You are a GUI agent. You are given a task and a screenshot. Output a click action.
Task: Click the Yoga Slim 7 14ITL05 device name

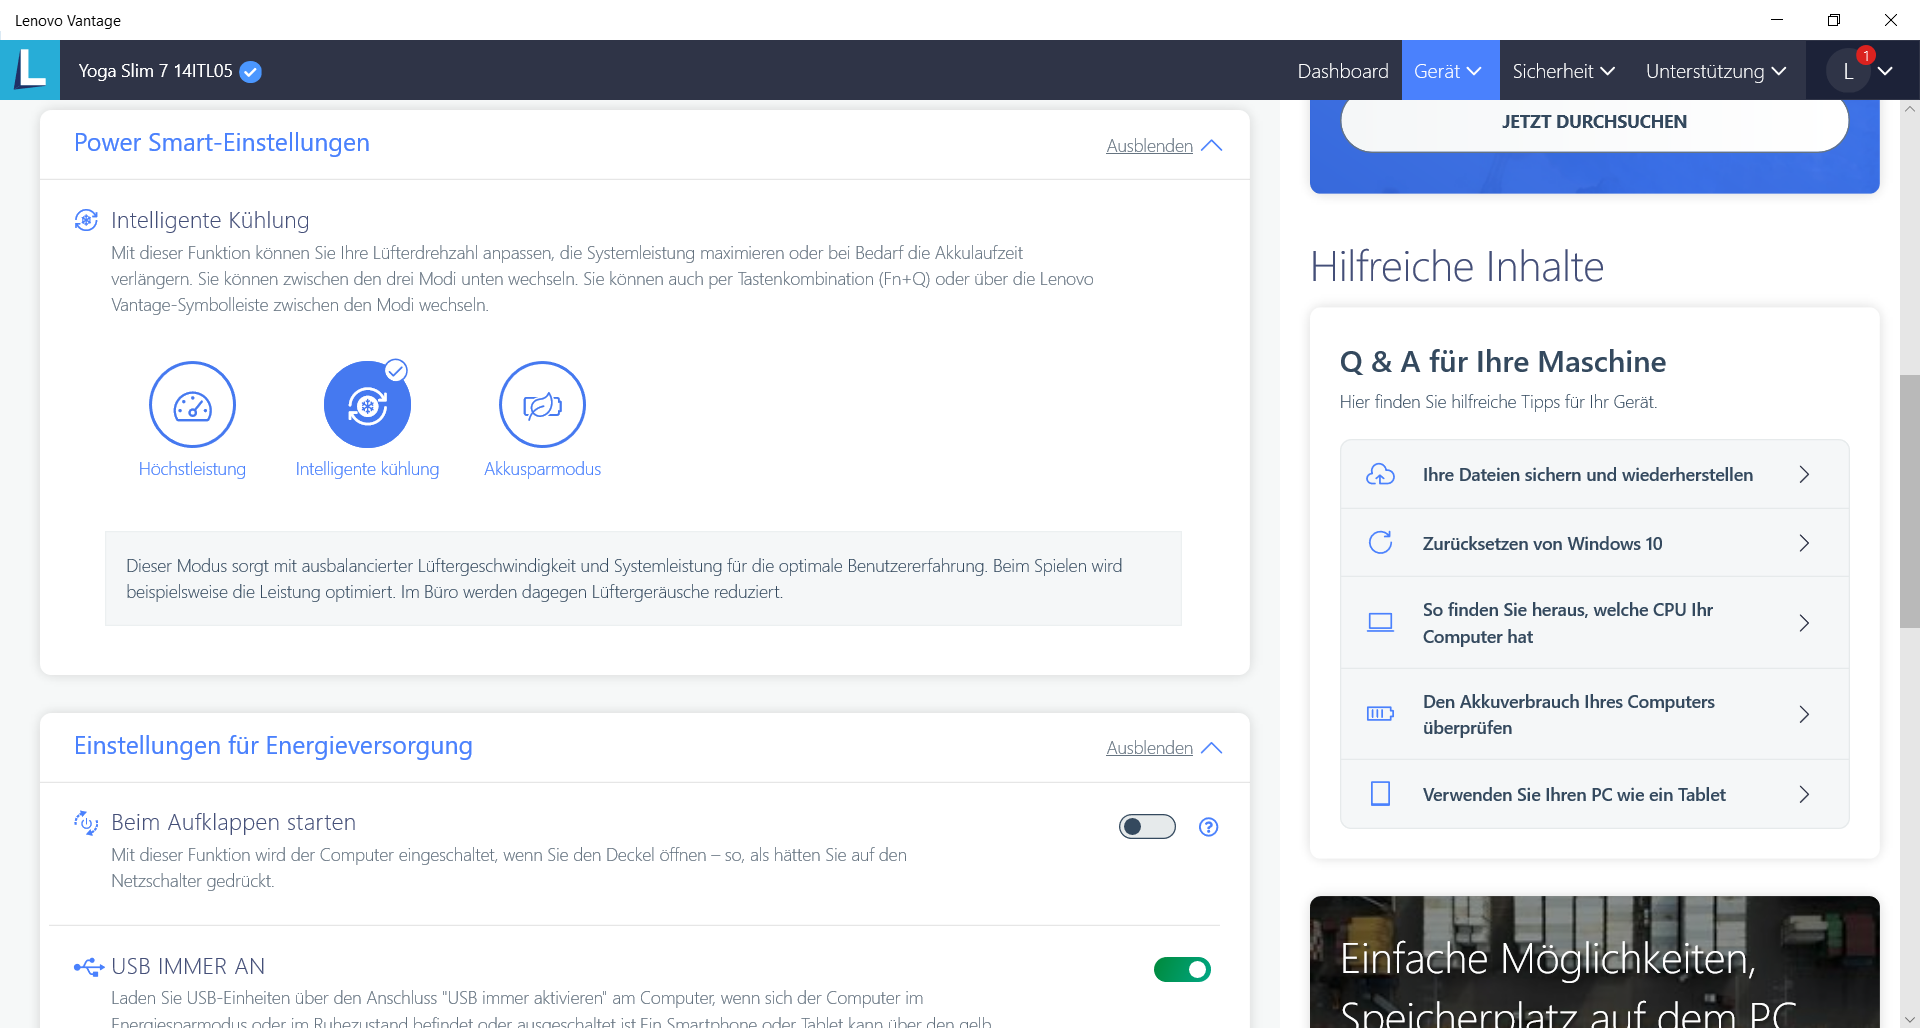[155, 71]
